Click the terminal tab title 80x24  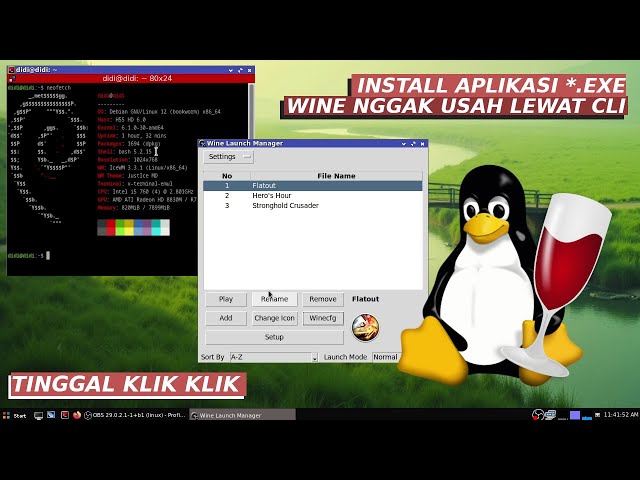click(137, 78)
